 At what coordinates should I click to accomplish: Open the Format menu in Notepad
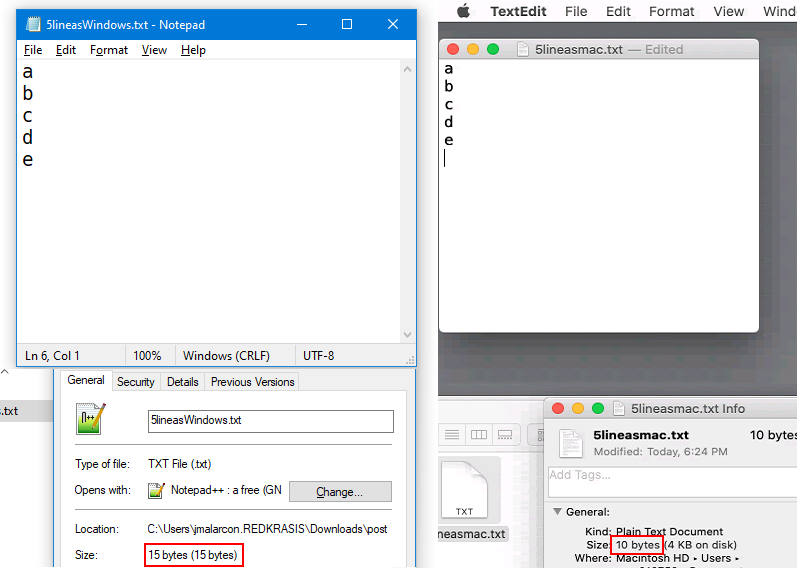109,50
